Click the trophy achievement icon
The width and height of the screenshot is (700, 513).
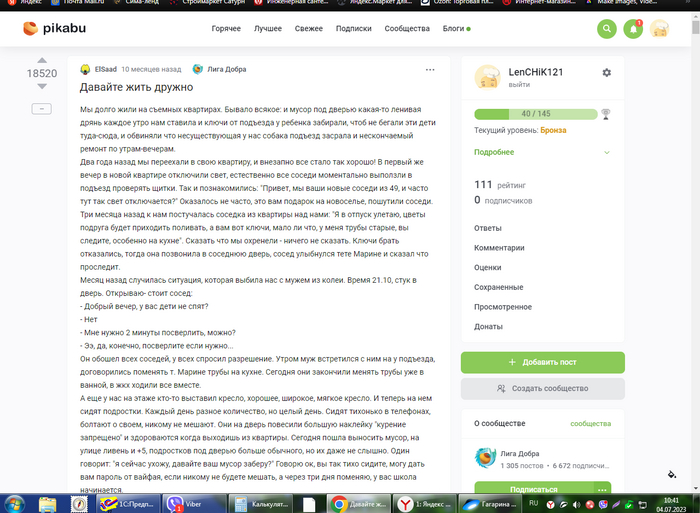coord(605,114)
